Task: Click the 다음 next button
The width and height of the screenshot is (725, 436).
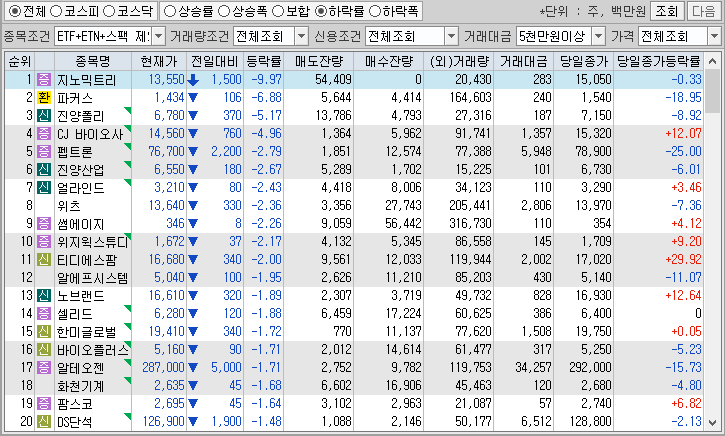Action: click(x=704, y=11)
